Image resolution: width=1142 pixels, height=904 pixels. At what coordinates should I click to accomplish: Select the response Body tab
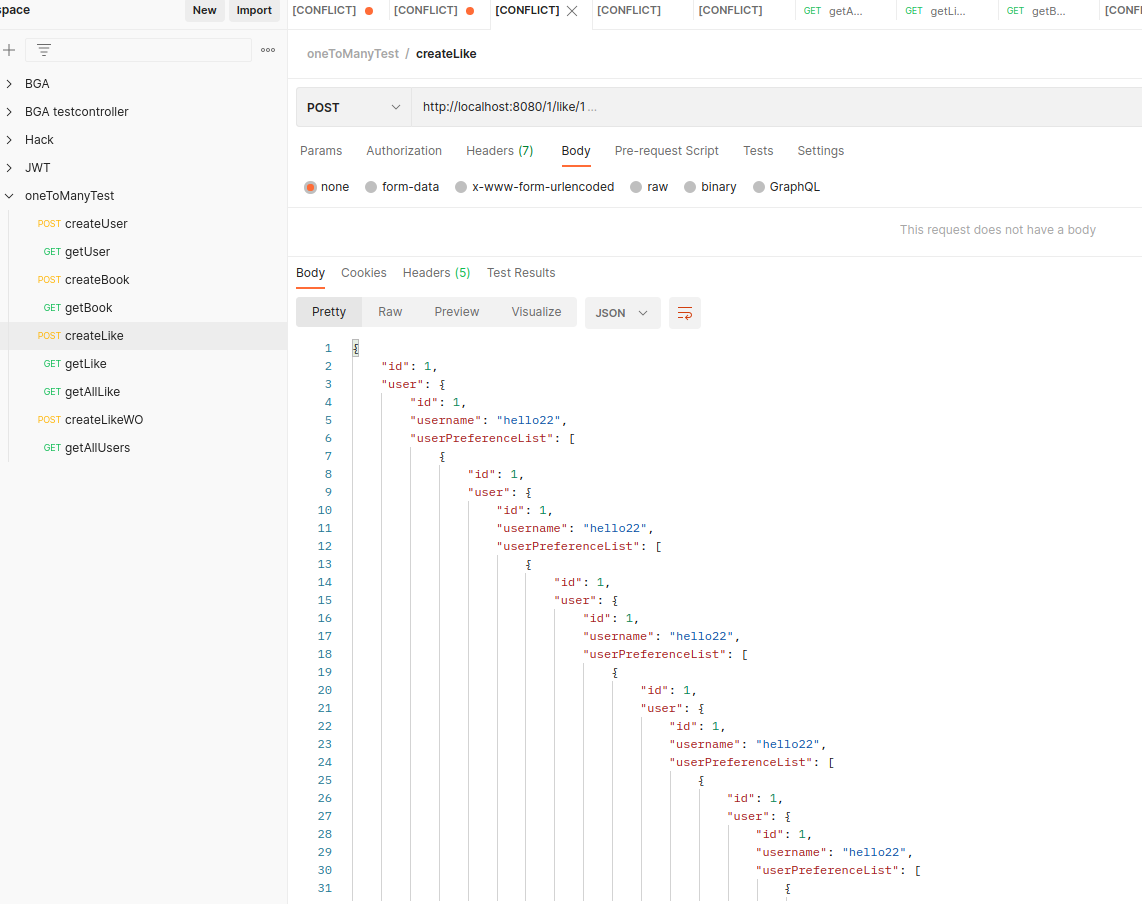point(310,272)
